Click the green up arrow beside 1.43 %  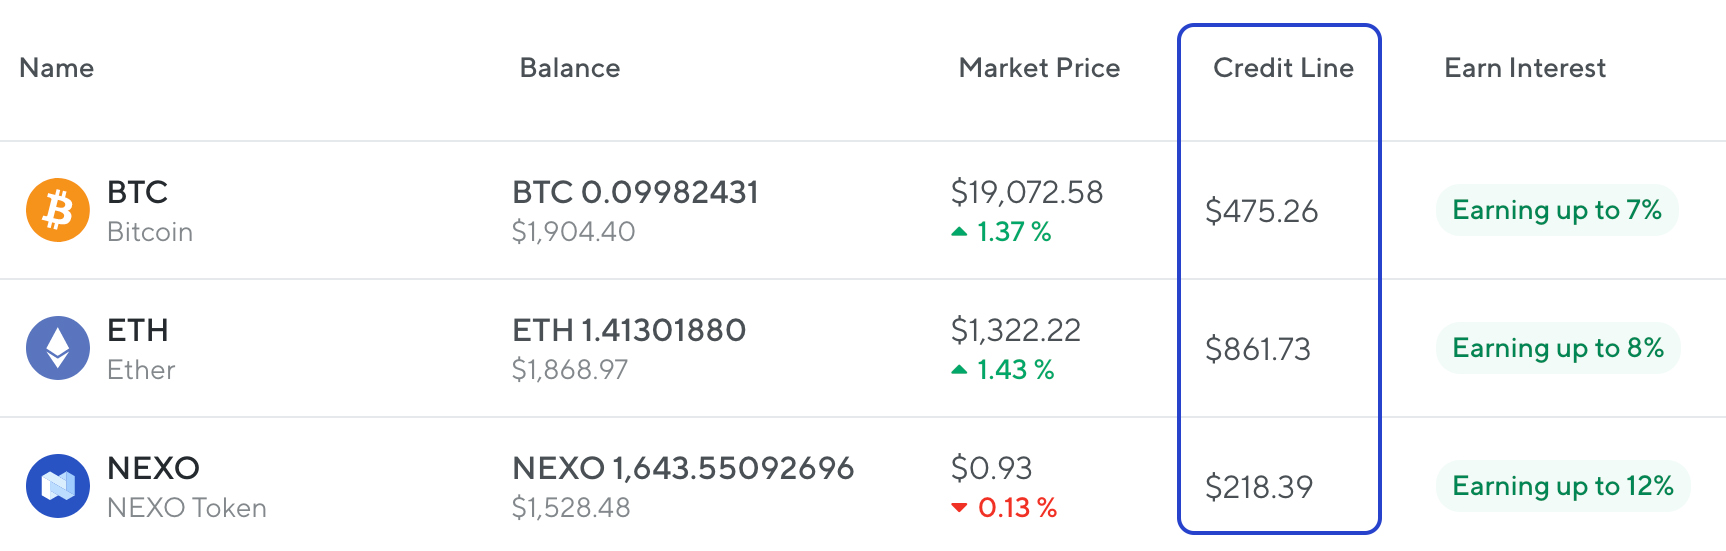coord(959,370)
